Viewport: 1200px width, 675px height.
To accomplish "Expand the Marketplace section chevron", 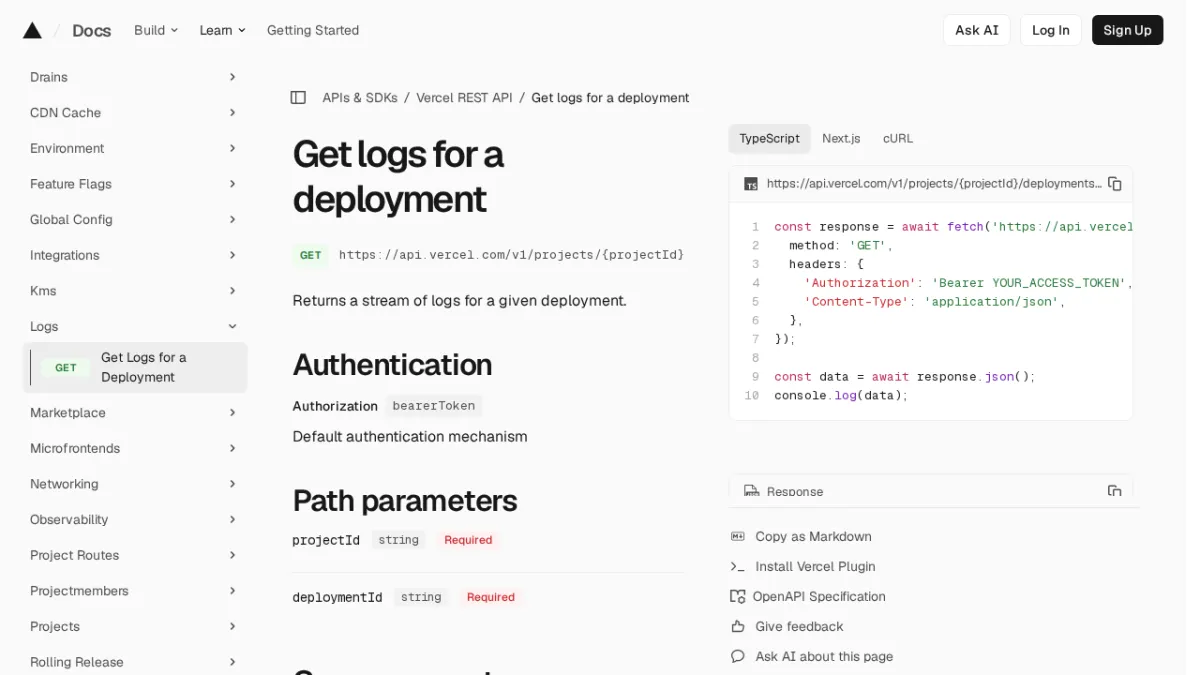I will point(232,413).
